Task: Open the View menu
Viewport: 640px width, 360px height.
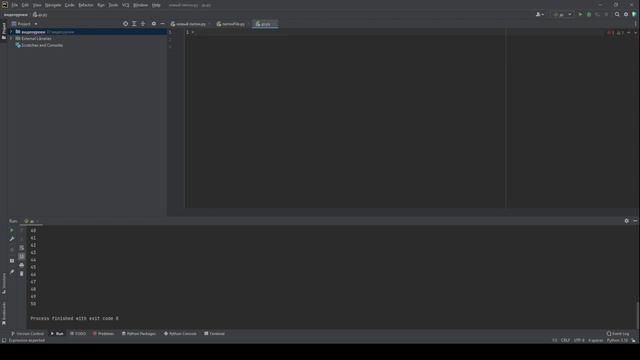Action: click(x=37, y=5)
